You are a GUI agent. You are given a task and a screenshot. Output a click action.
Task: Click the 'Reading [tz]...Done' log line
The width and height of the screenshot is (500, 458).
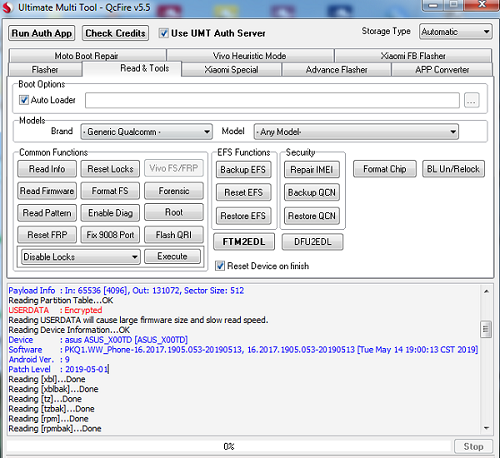45,399
